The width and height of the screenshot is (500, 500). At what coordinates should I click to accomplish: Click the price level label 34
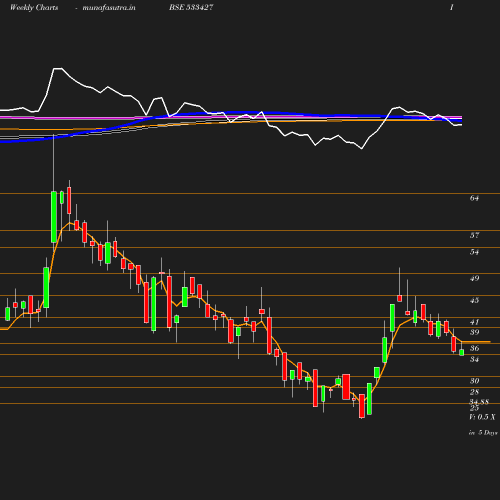click(474, 359)
